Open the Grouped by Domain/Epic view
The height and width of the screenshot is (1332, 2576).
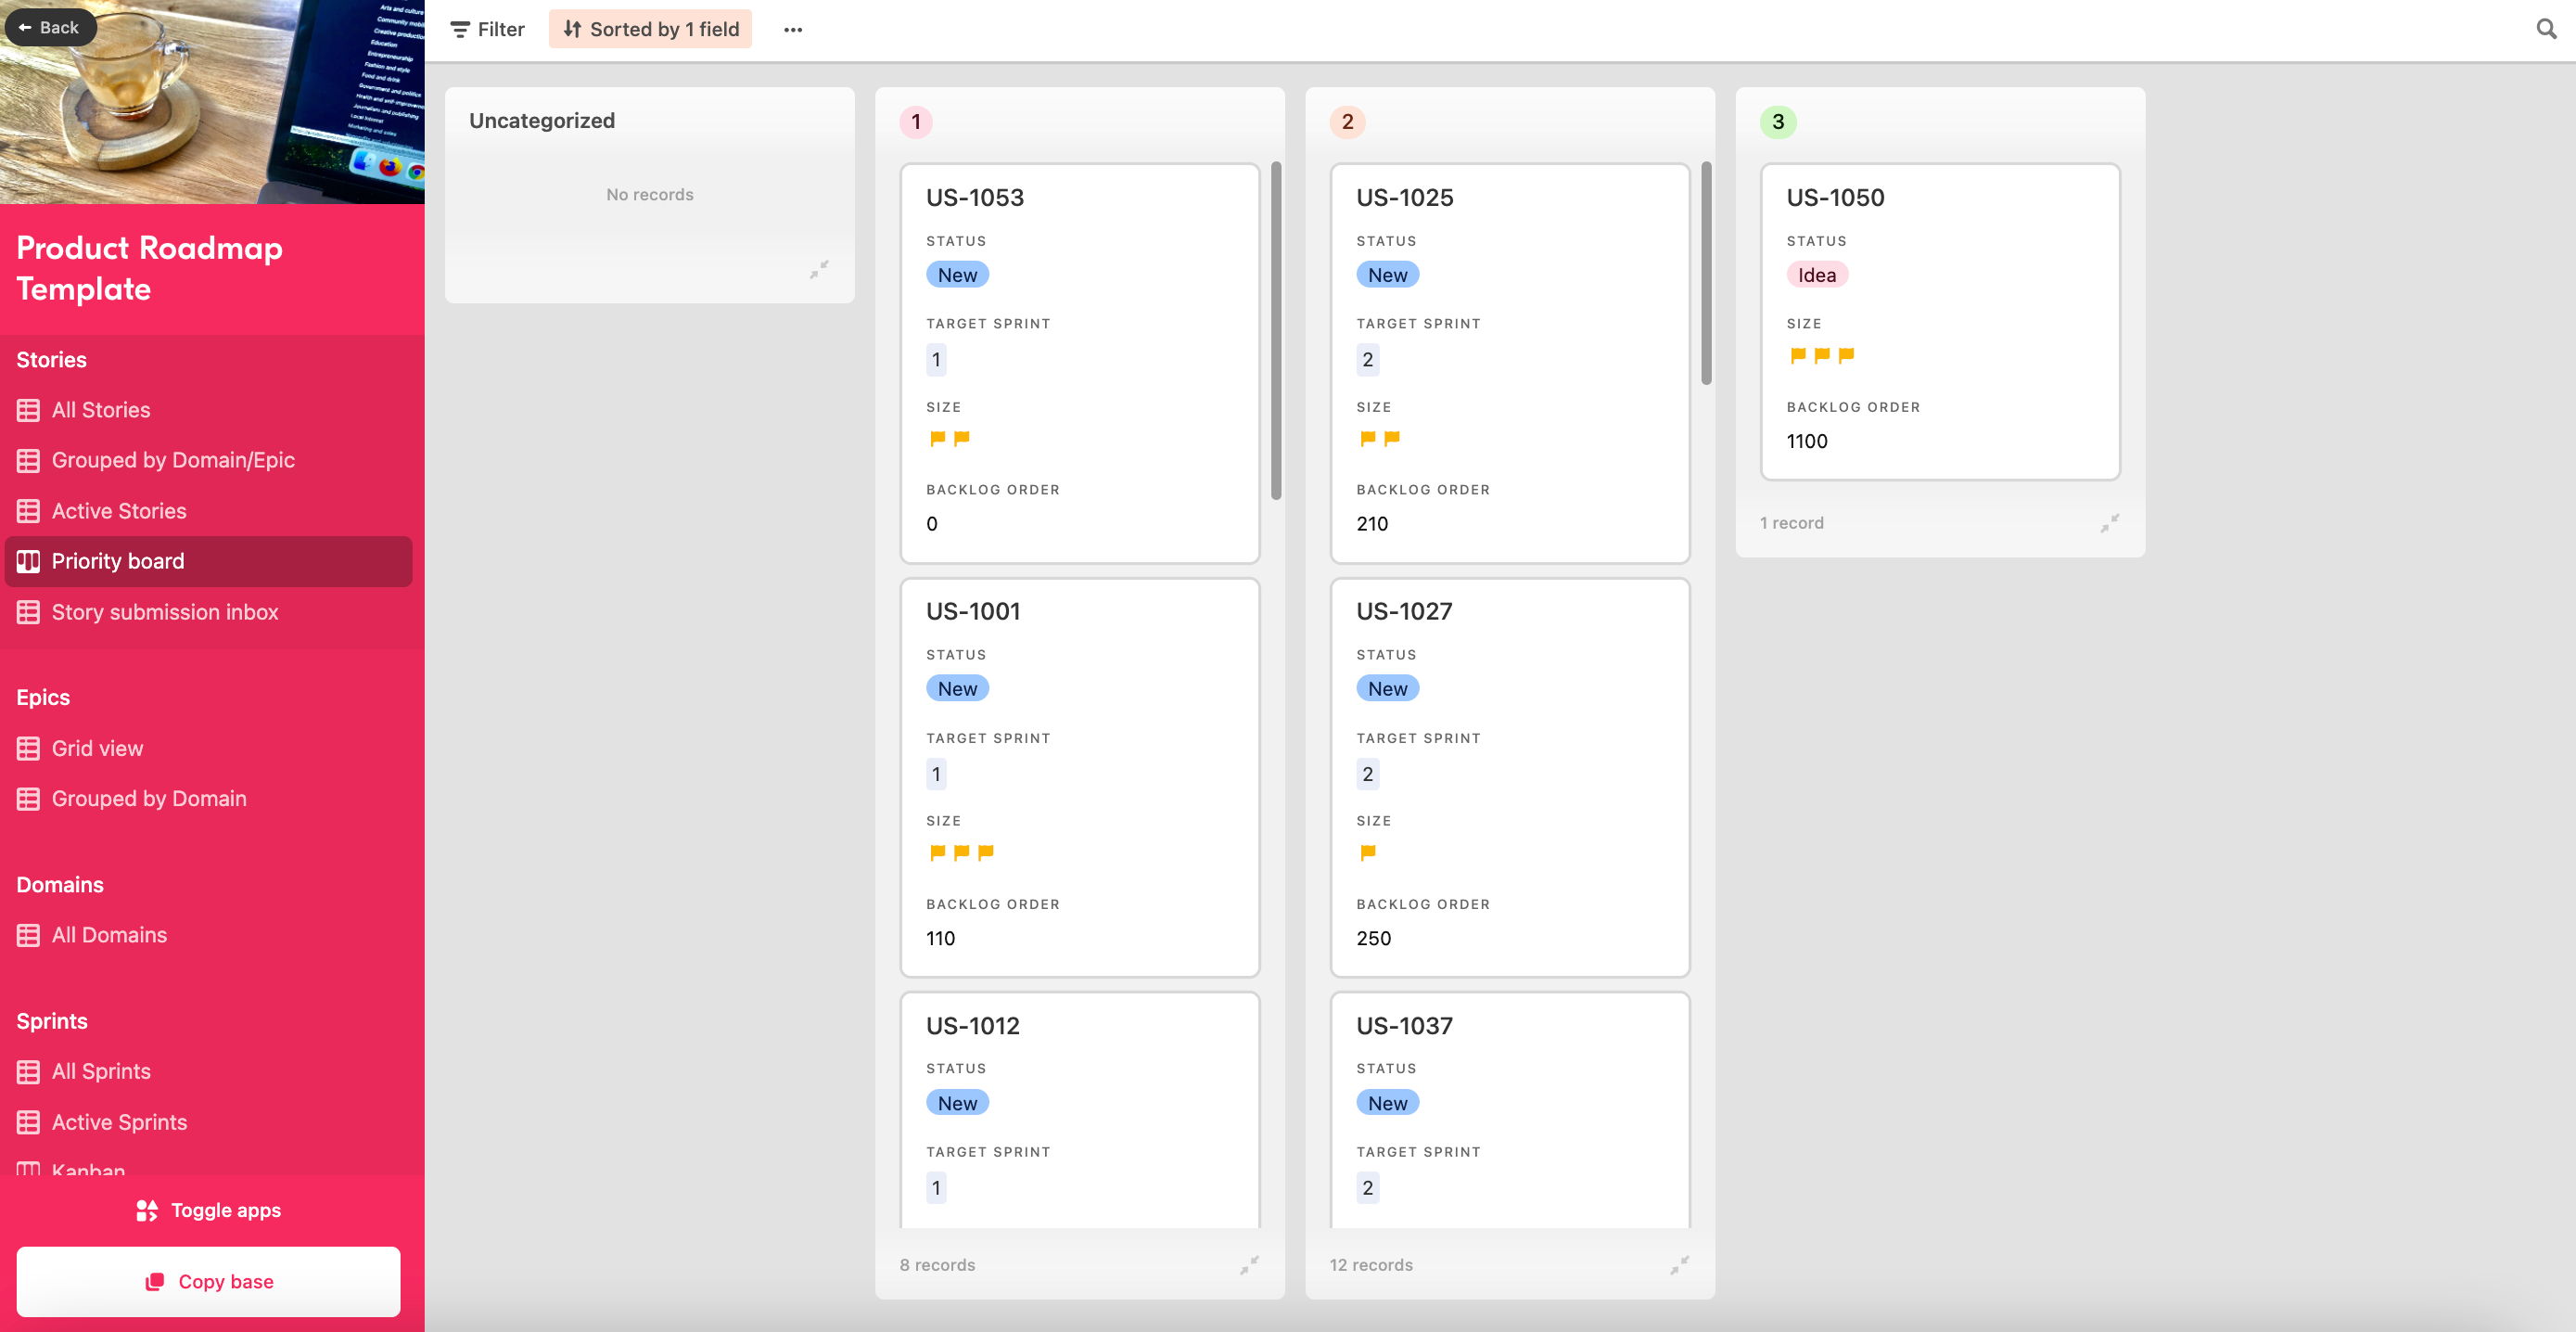(x=172, y=460)
